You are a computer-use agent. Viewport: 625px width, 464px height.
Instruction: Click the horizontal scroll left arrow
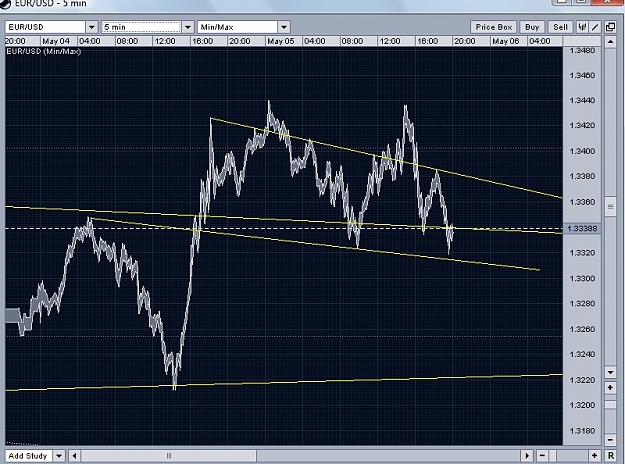tap(75, 456)
